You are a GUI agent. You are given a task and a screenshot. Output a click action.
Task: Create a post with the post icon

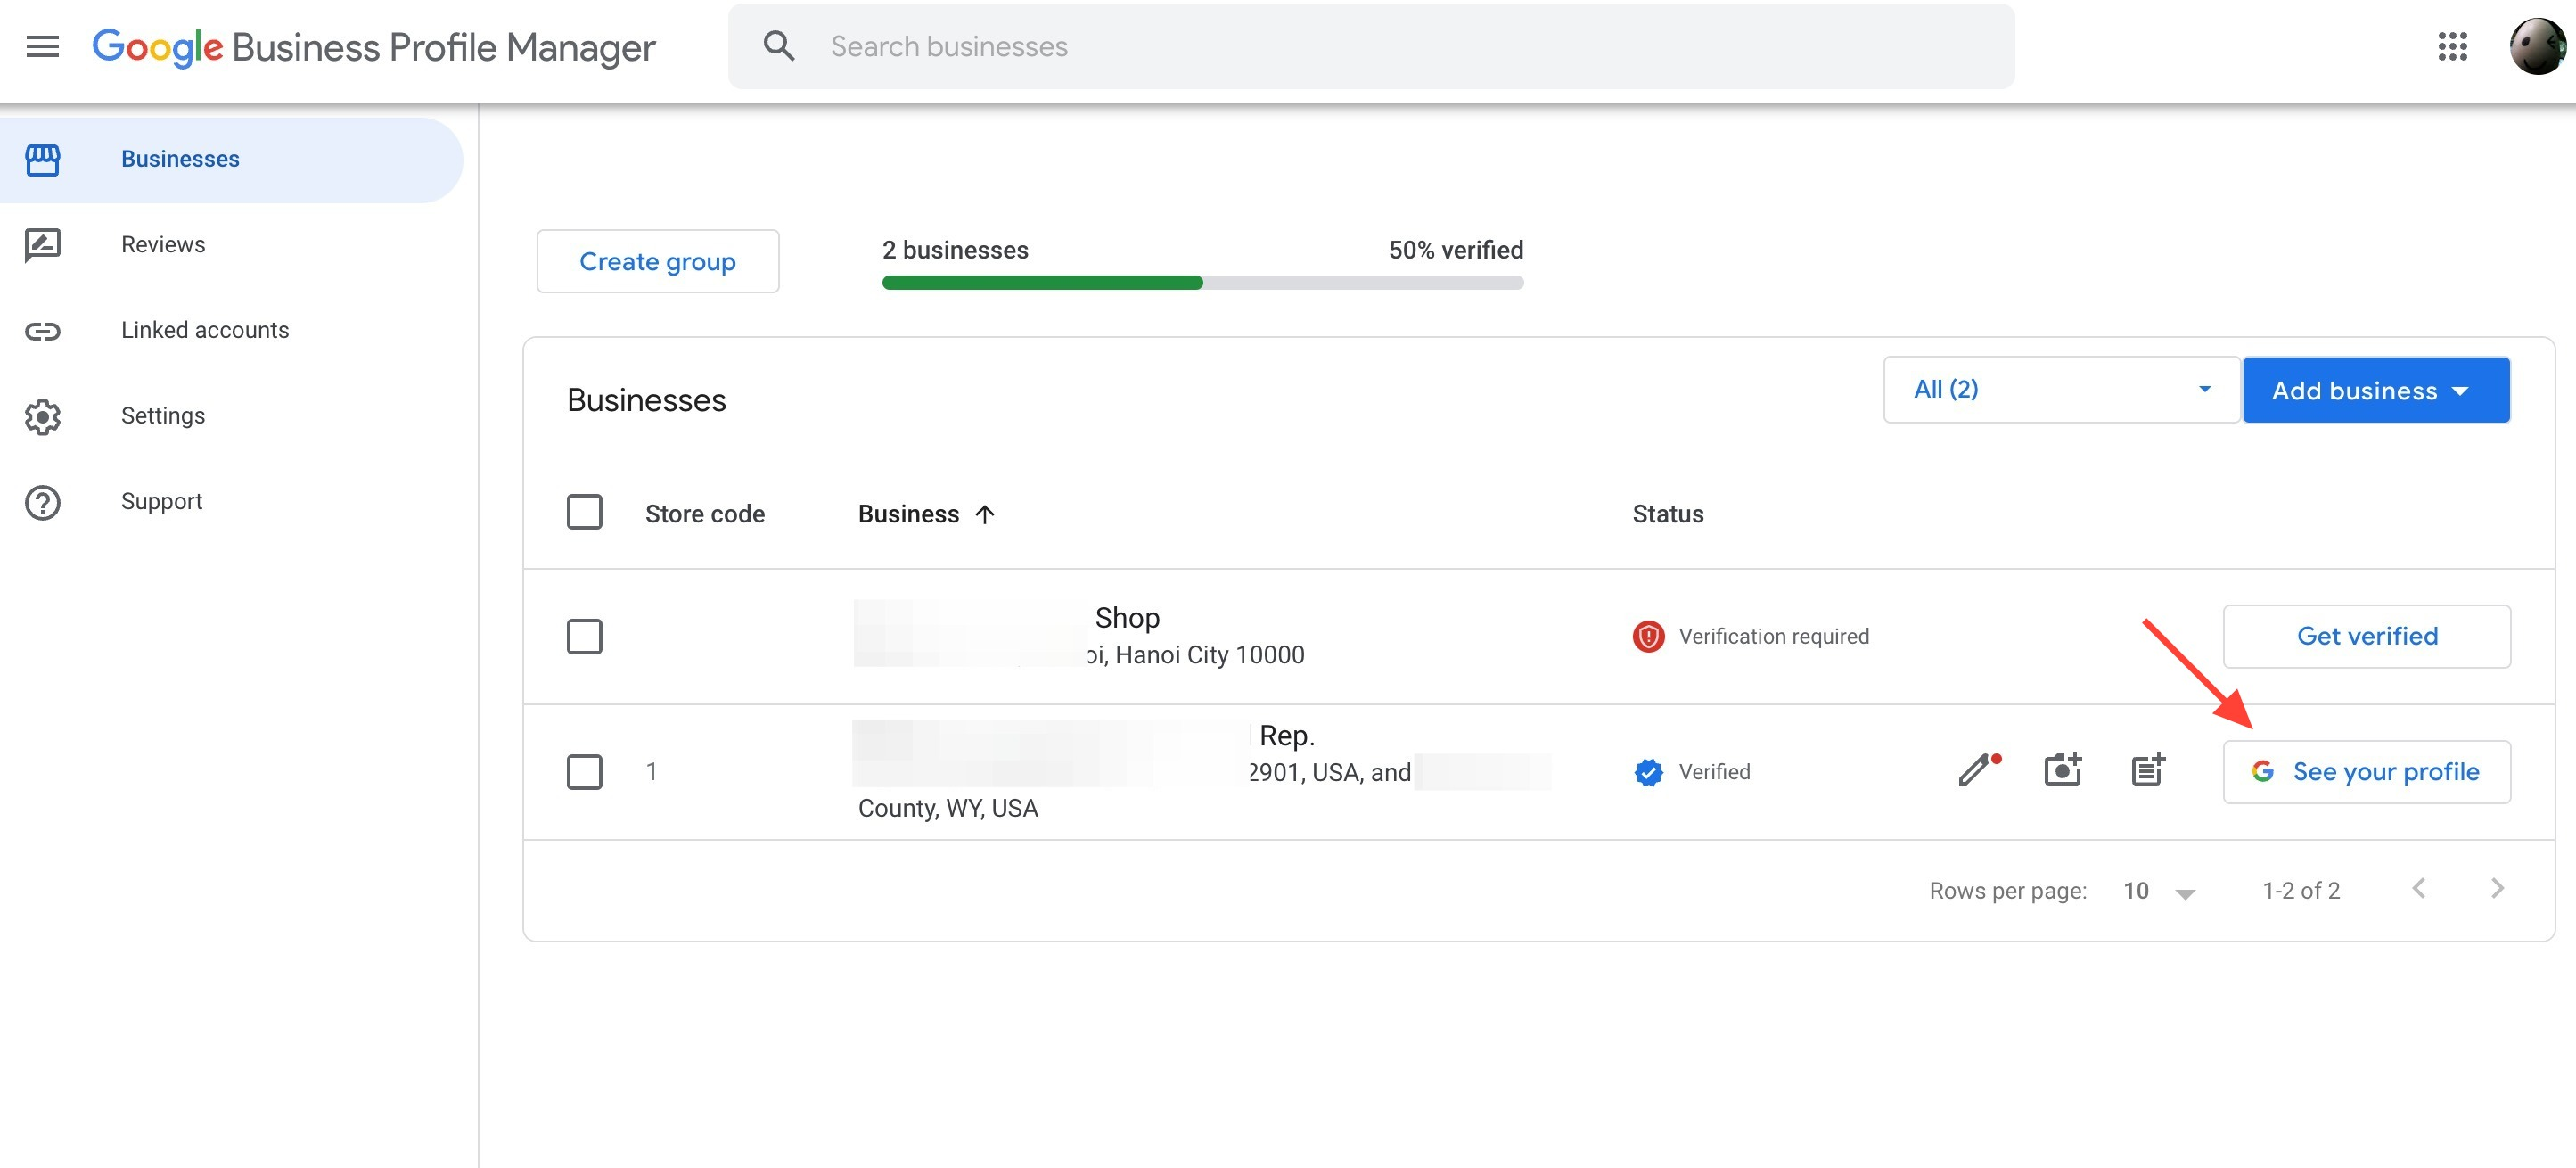click(2148, 769)
